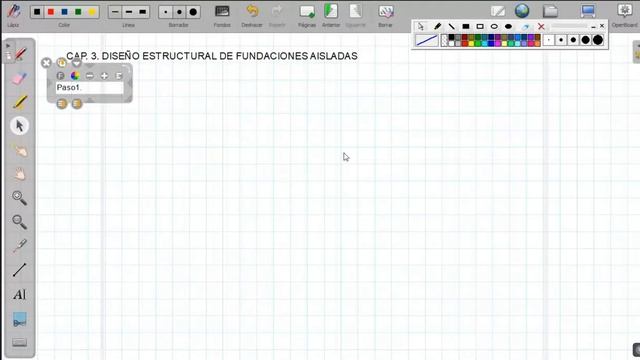Select eraser in floating drawing palette
640x360 pixels.
coord(525,27)
